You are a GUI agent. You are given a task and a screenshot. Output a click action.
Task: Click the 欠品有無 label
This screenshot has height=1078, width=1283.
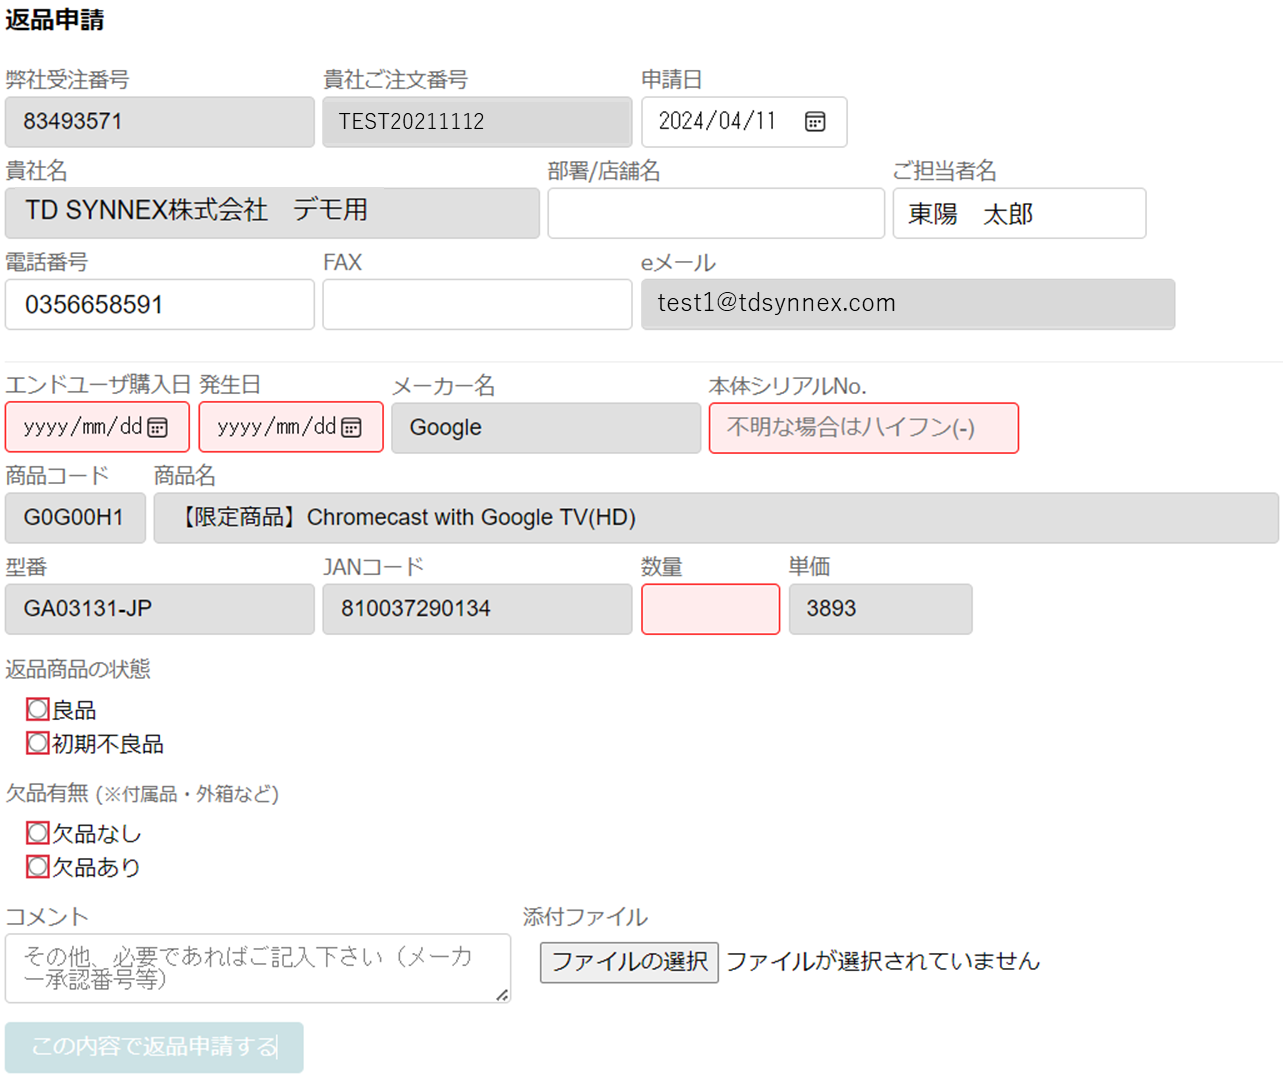pos(47,794)
